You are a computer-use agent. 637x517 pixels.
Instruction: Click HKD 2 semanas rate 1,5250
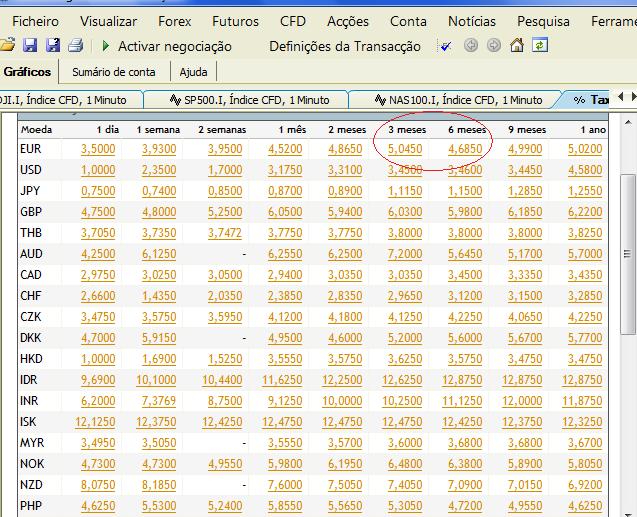pos(225,359)
